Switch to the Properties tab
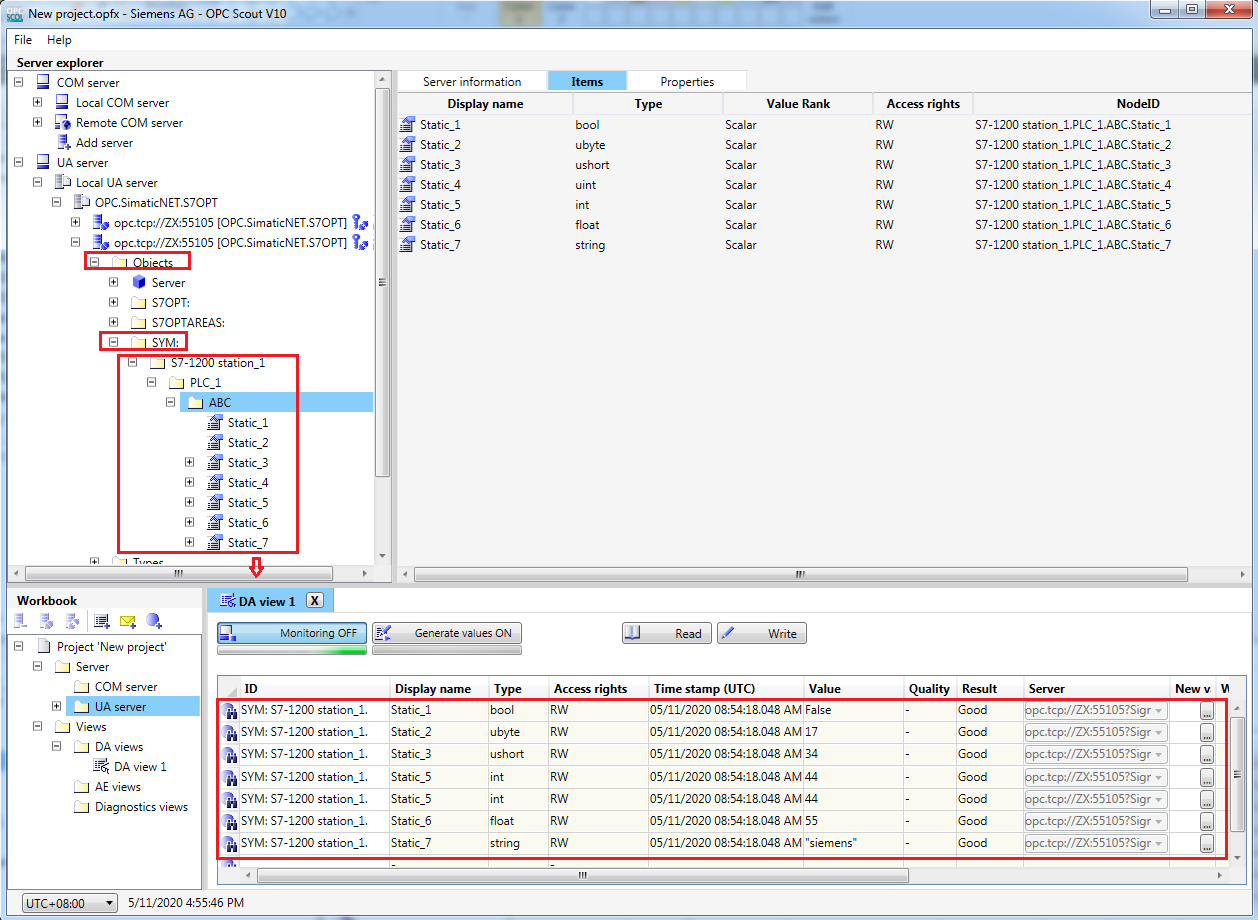 (x=687, y=82)
